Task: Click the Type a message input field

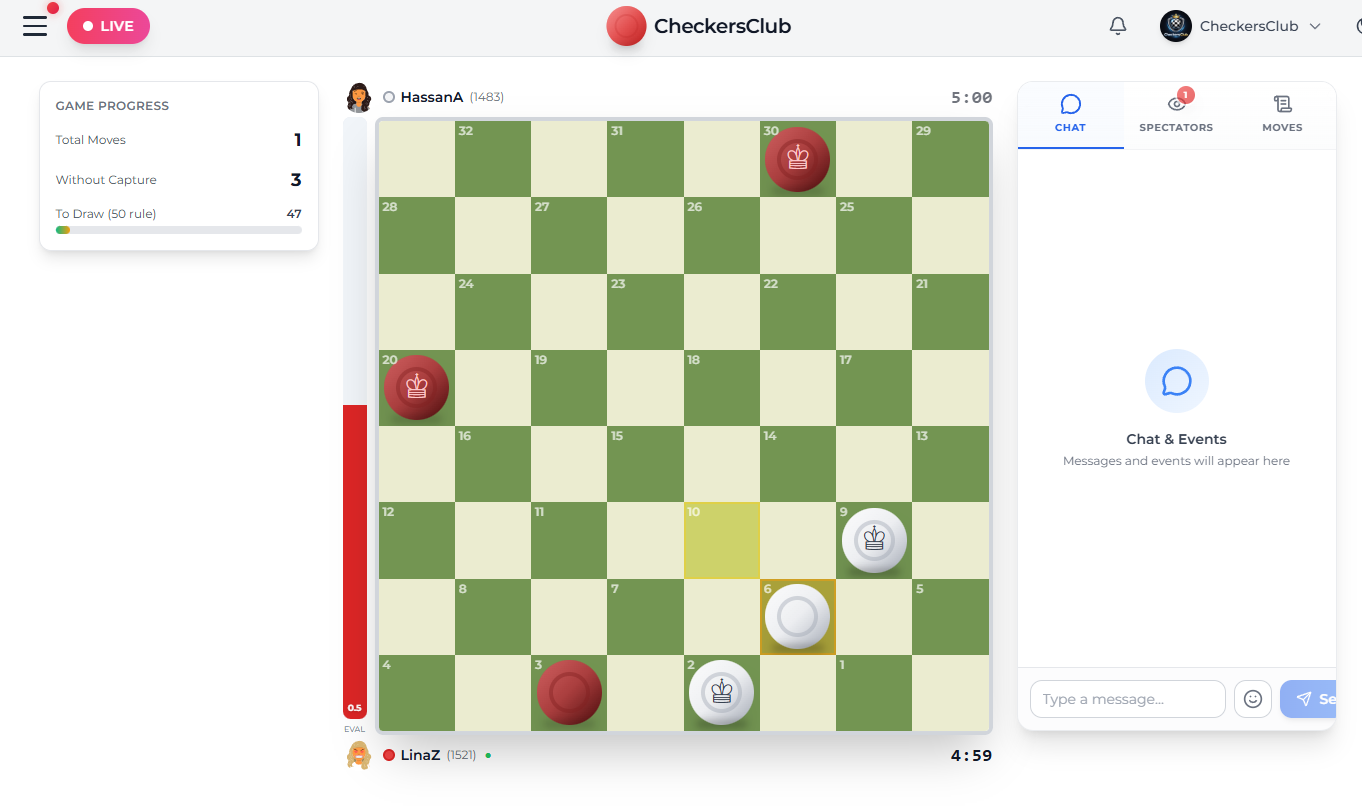Action: pos(1127,698)
